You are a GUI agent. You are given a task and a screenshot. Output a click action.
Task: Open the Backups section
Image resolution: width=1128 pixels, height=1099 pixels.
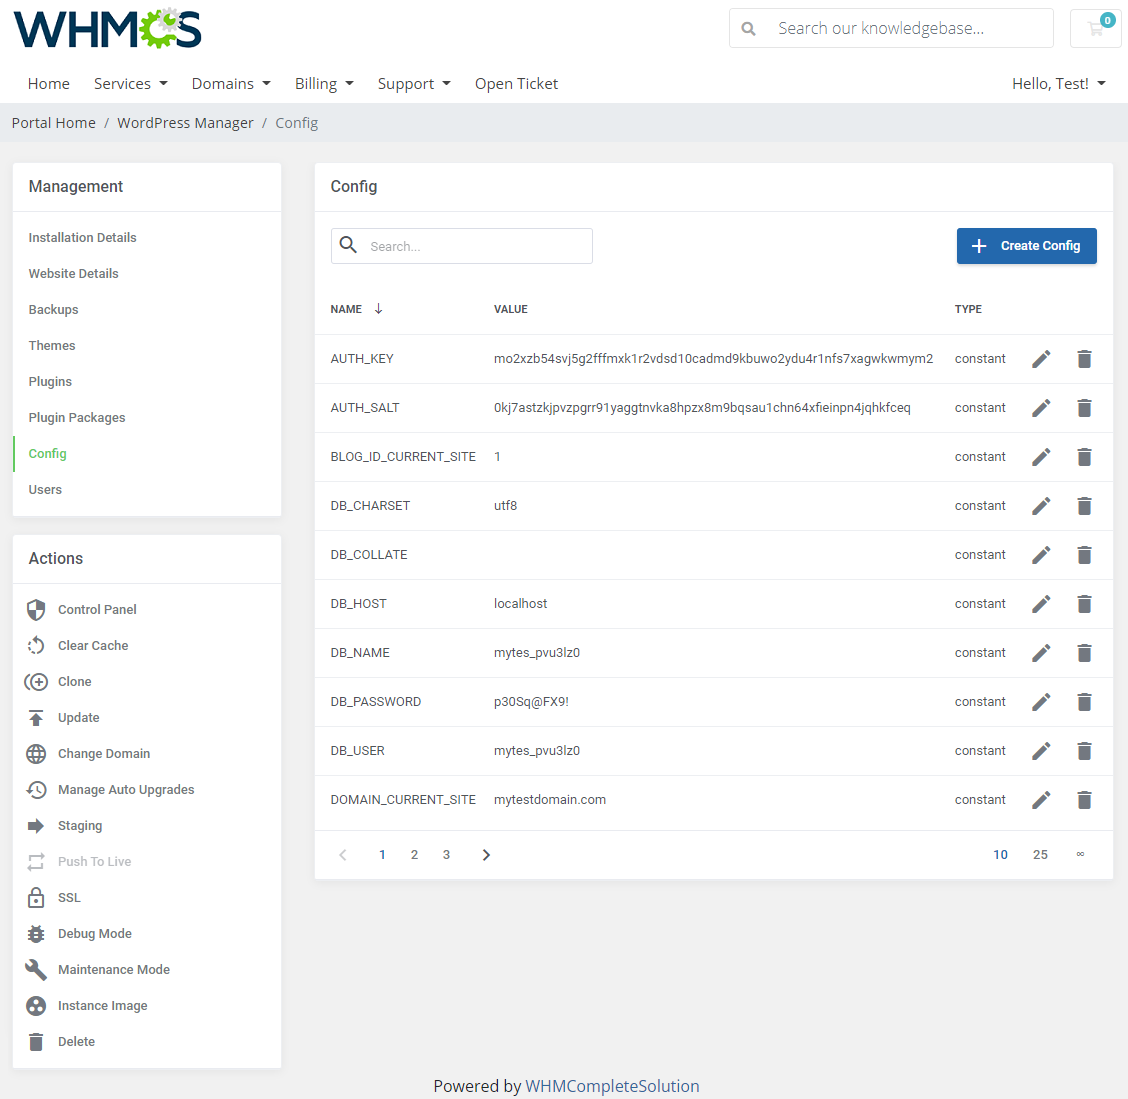tap(53, 309)
